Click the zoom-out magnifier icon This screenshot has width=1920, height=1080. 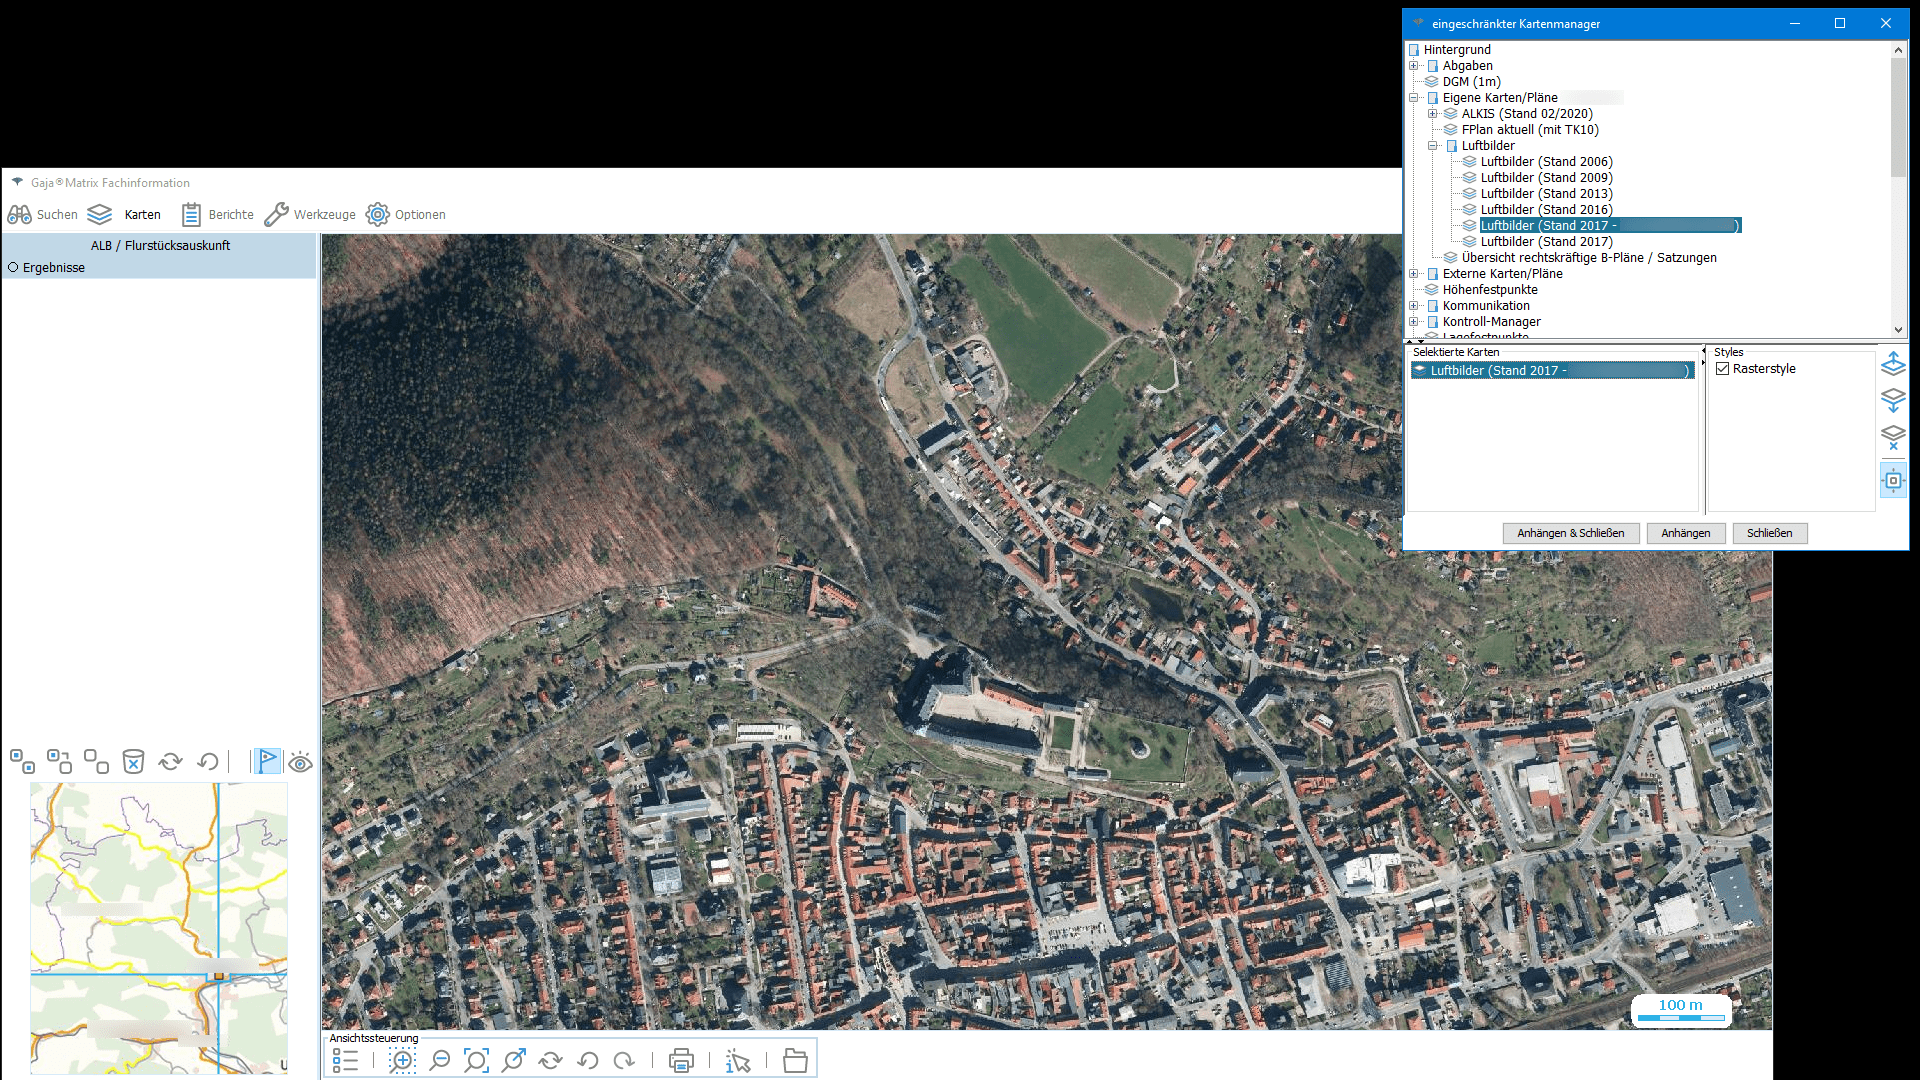439,1061
